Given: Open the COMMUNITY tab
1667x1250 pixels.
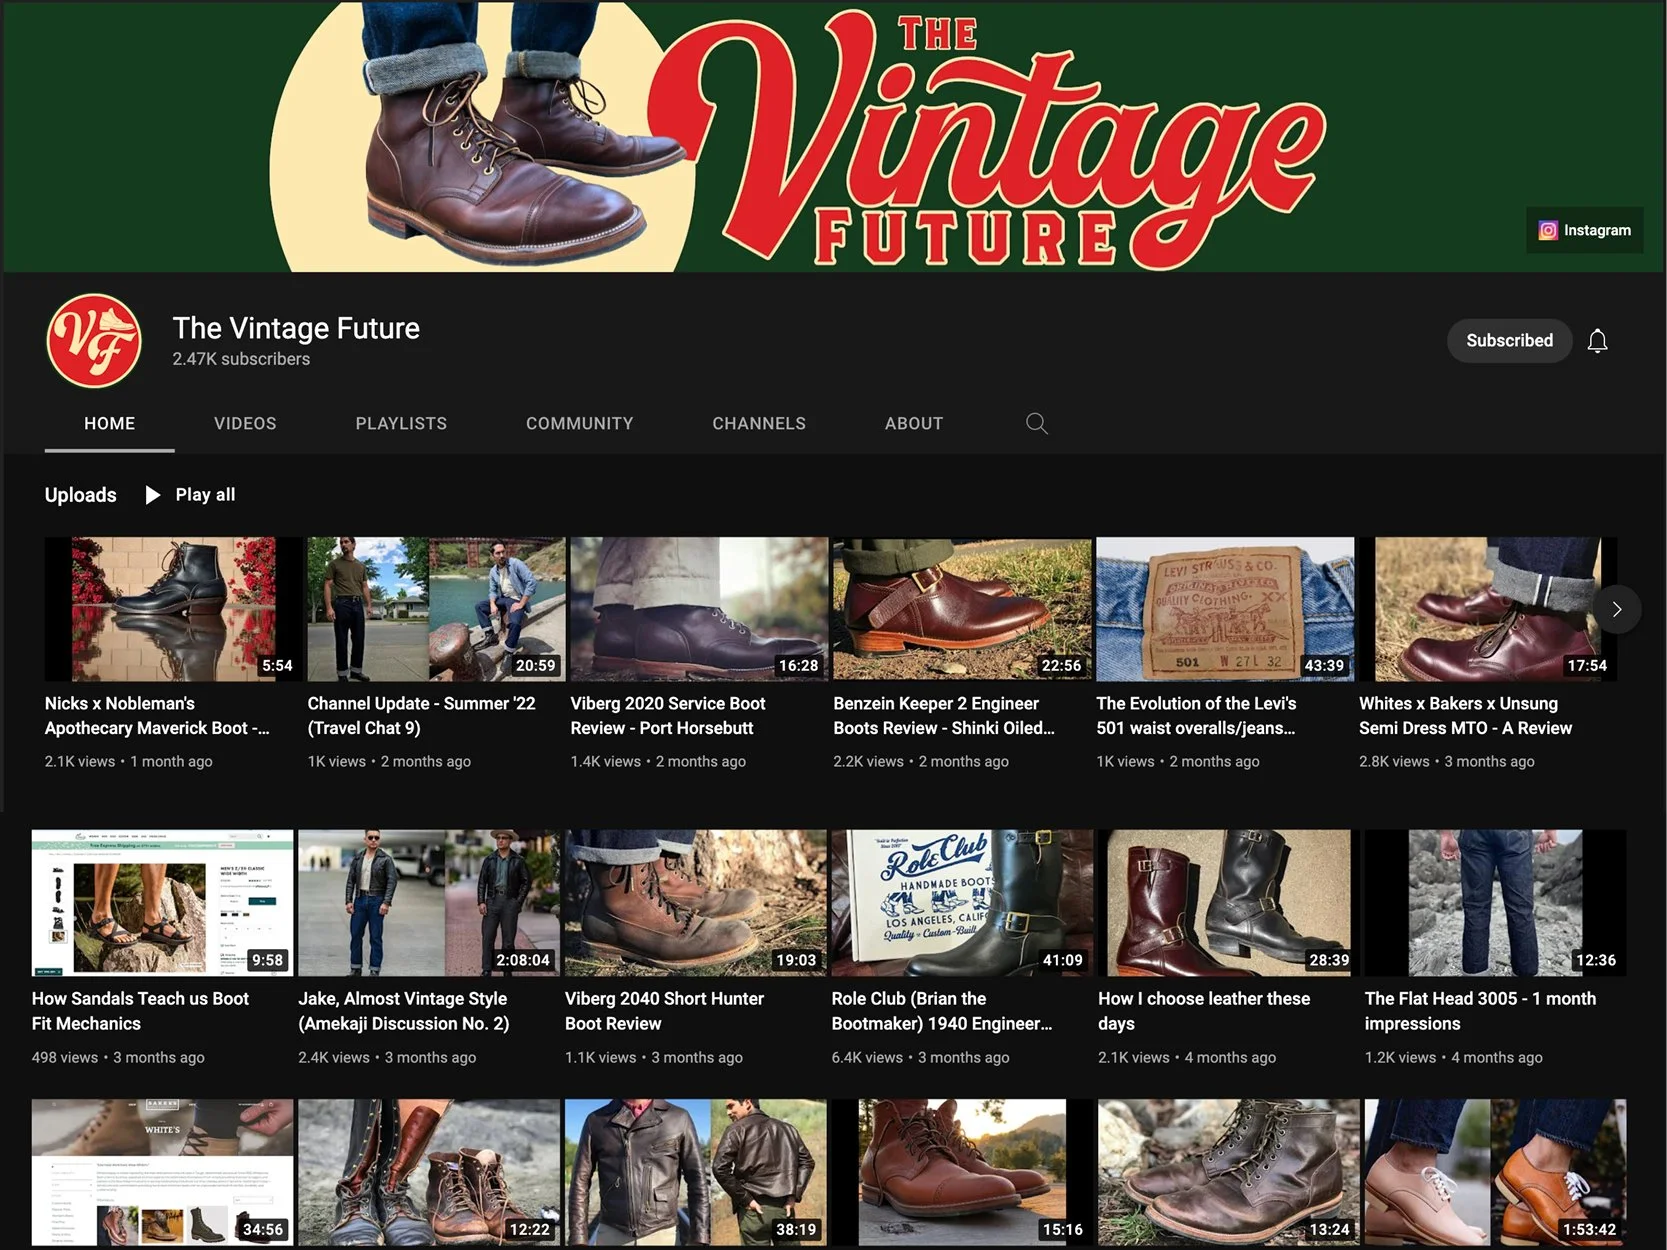Looking at the screenshot, I should (579, 423).
